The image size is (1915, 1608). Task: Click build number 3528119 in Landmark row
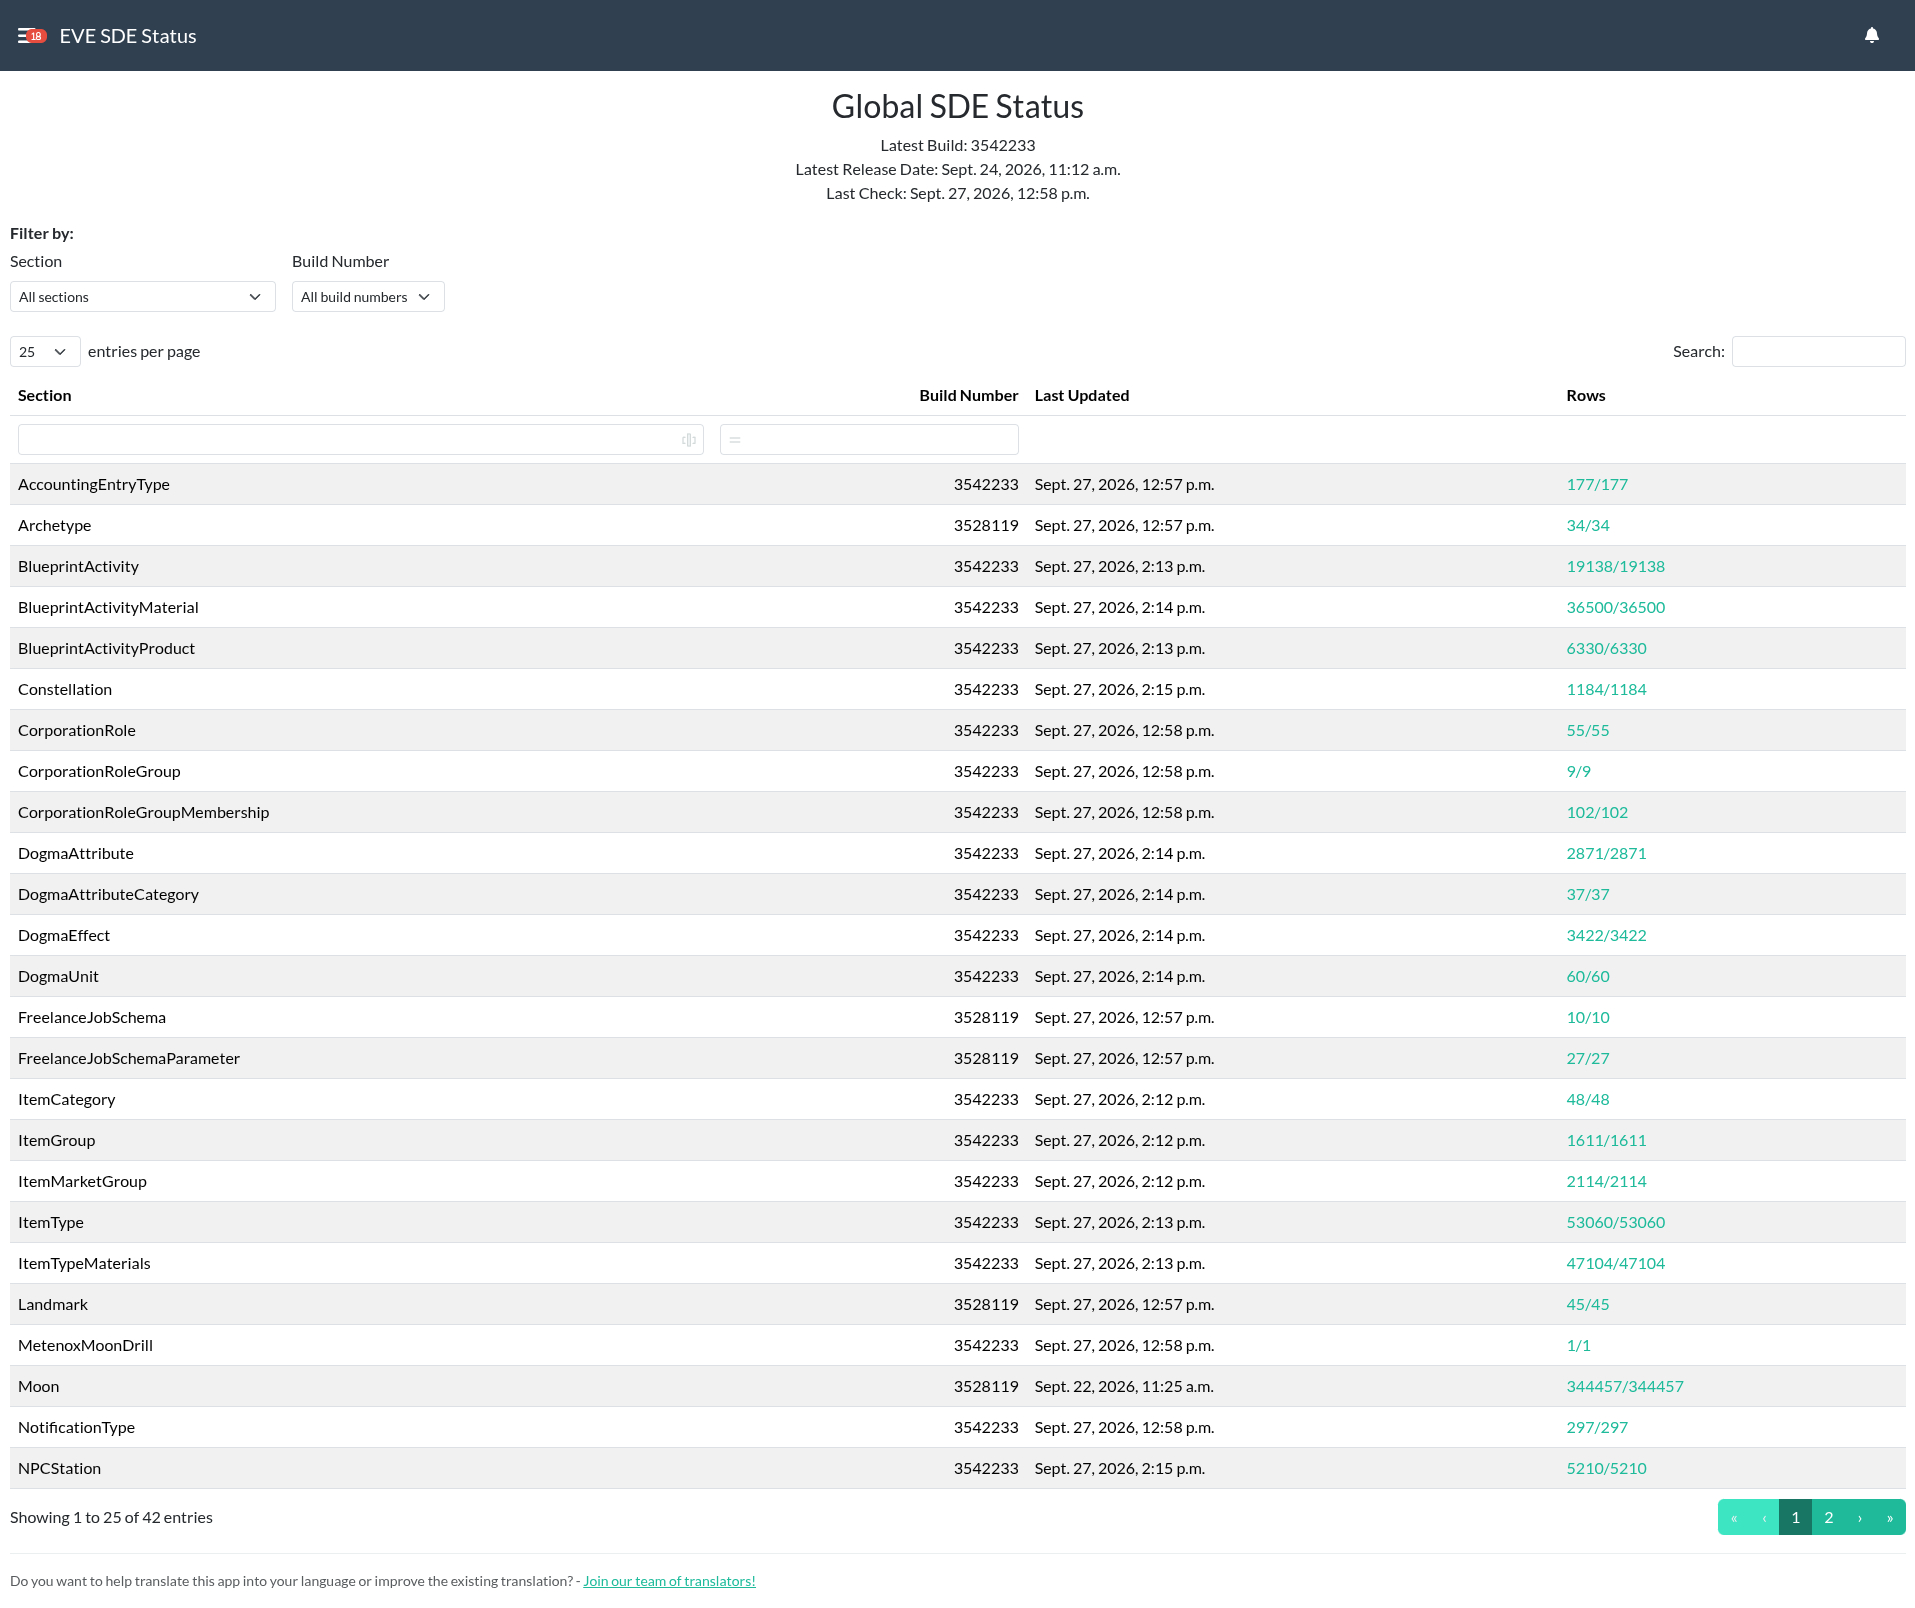point(986,1305)
